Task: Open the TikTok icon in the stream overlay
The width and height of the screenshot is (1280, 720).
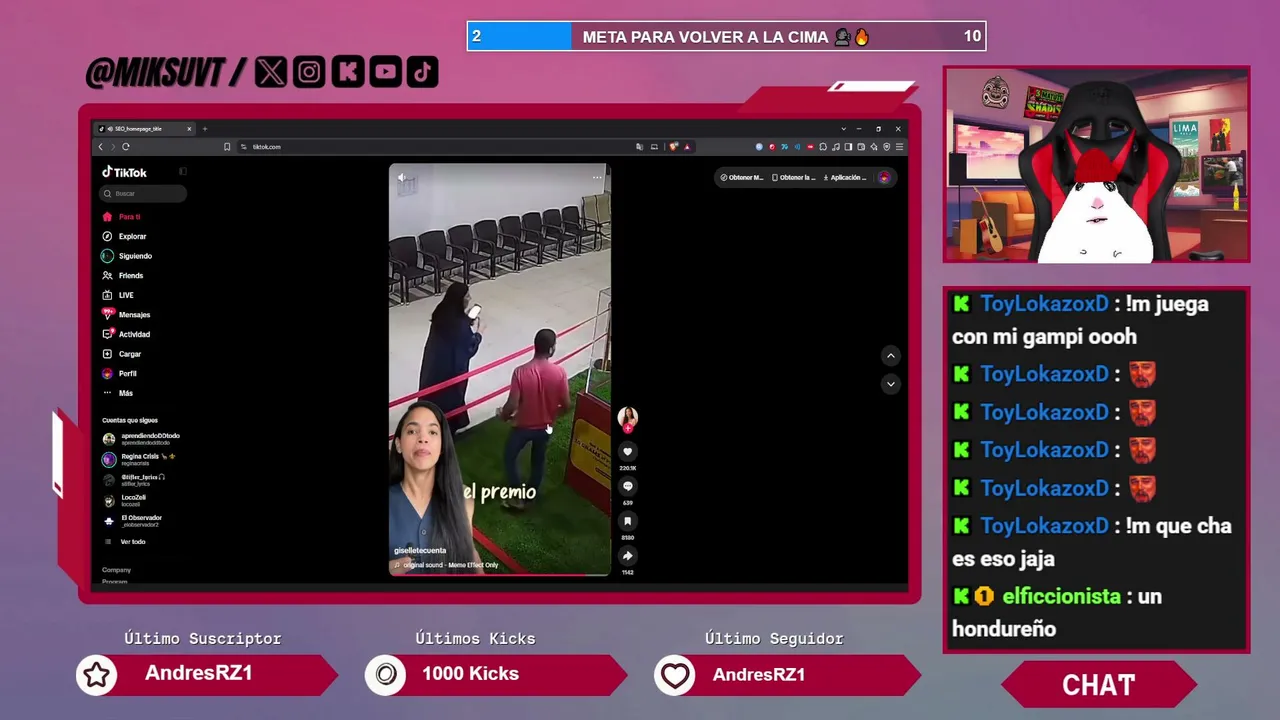Action: [422, 72]
